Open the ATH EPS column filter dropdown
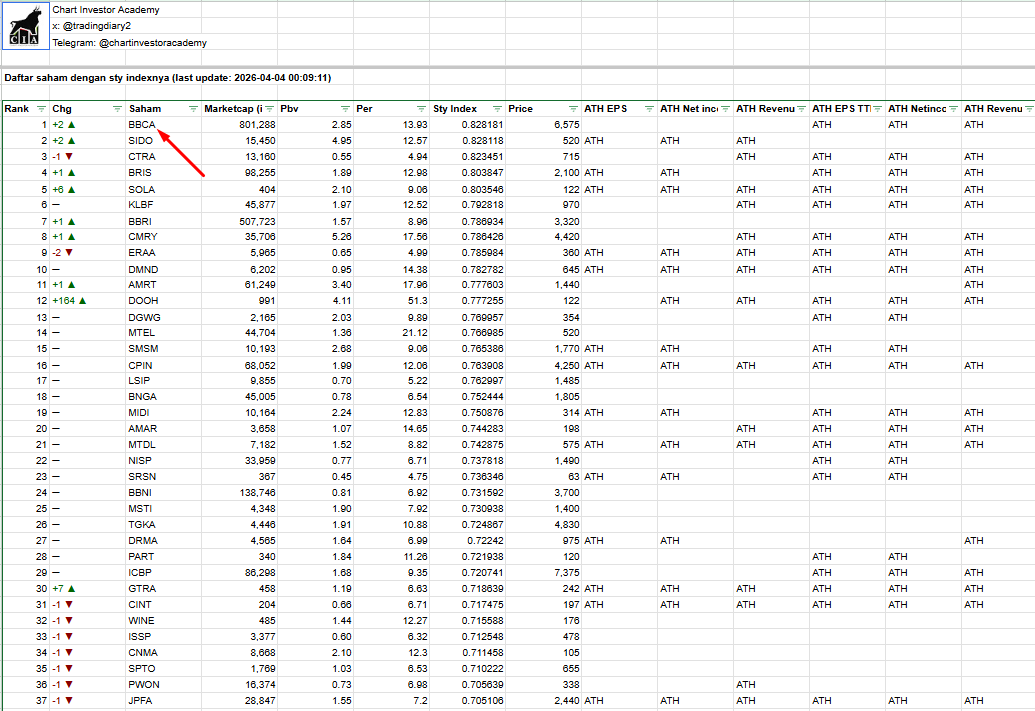This screenshot has height=711, width=1035. (649, 109)
